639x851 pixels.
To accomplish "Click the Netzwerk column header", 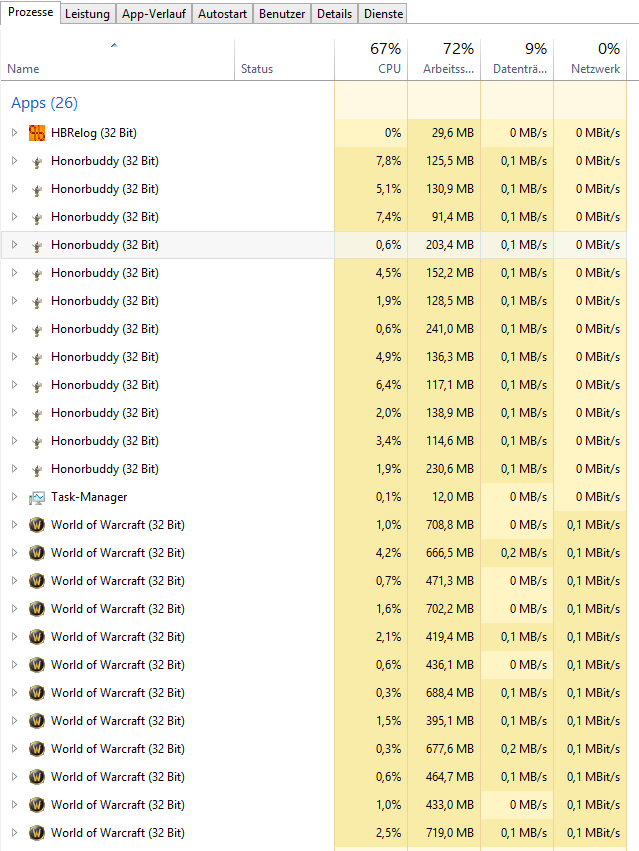I will 596,60.
